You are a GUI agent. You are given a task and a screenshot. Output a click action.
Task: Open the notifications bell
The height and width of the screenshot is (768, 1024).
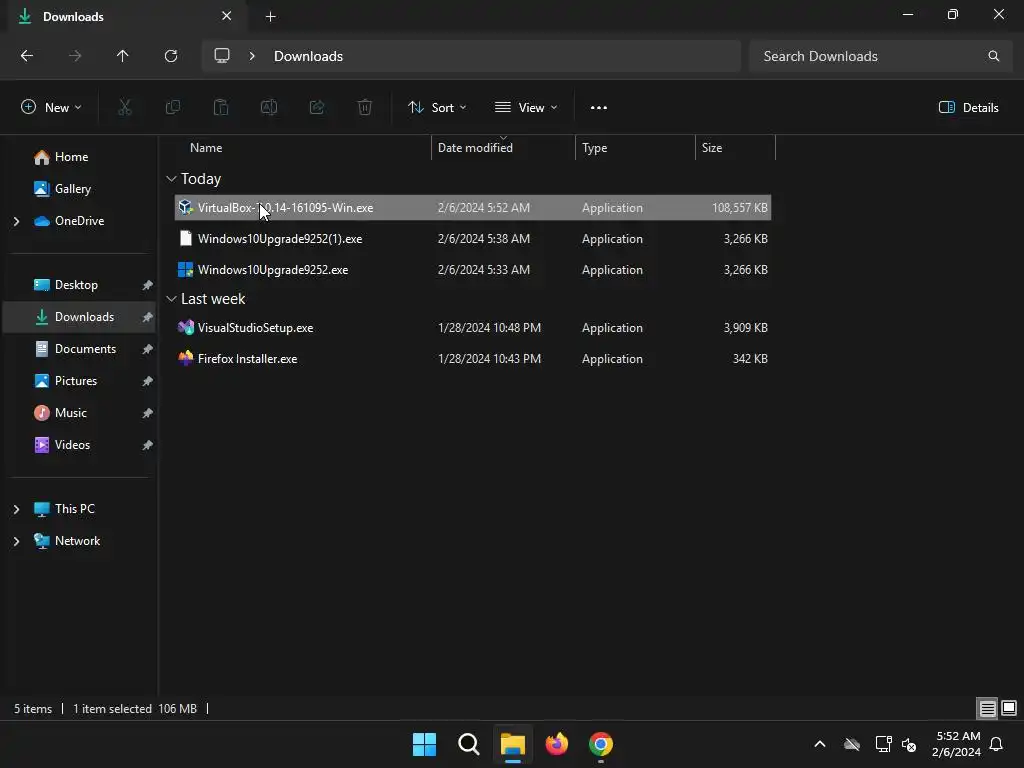pyautogui.click(x=996, y=744)
